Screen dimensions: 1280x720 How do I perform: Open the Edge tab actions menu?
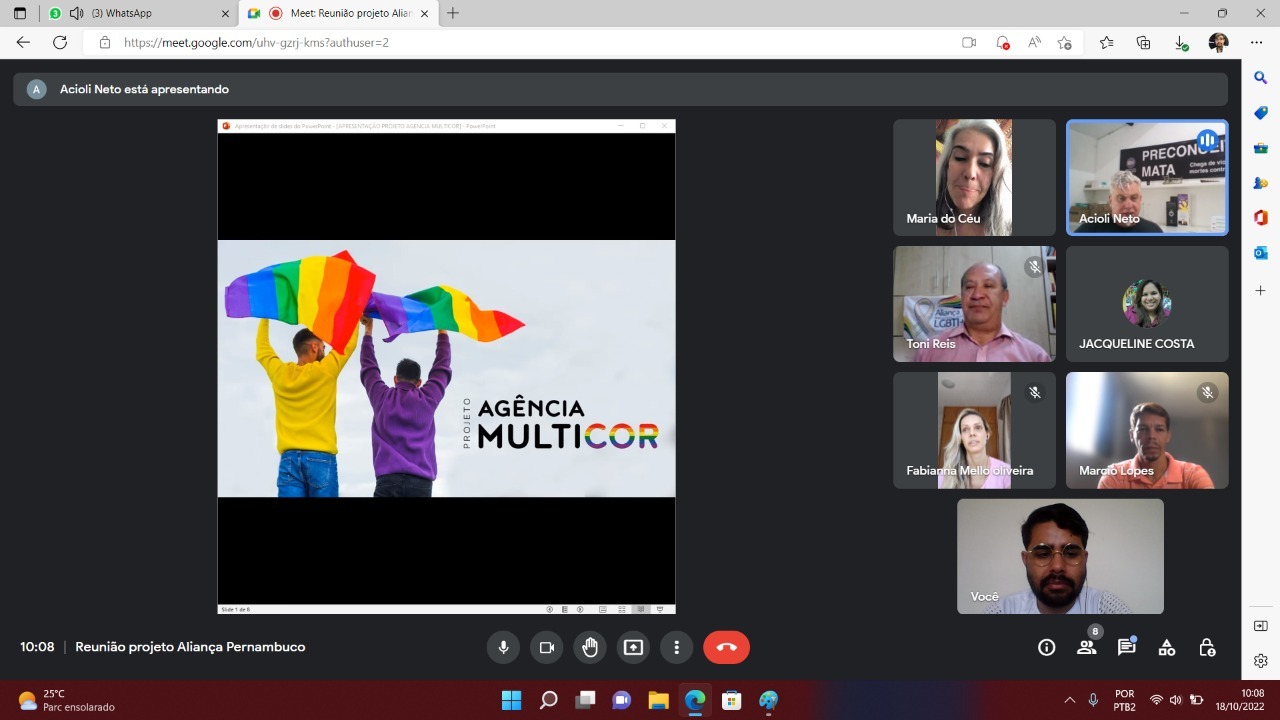pos(20,13)
